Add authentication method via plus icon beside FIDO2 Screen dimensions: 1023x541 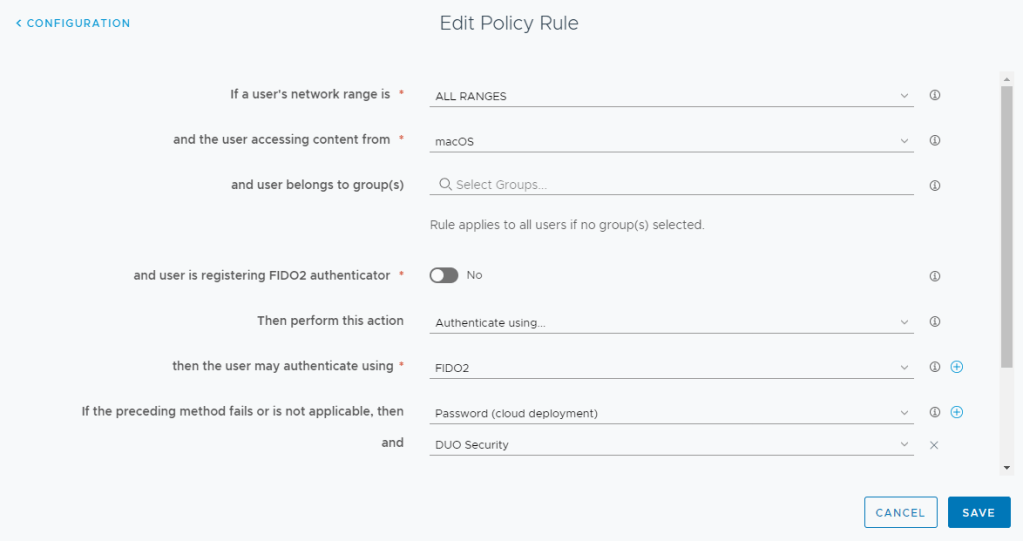[956, 367]
